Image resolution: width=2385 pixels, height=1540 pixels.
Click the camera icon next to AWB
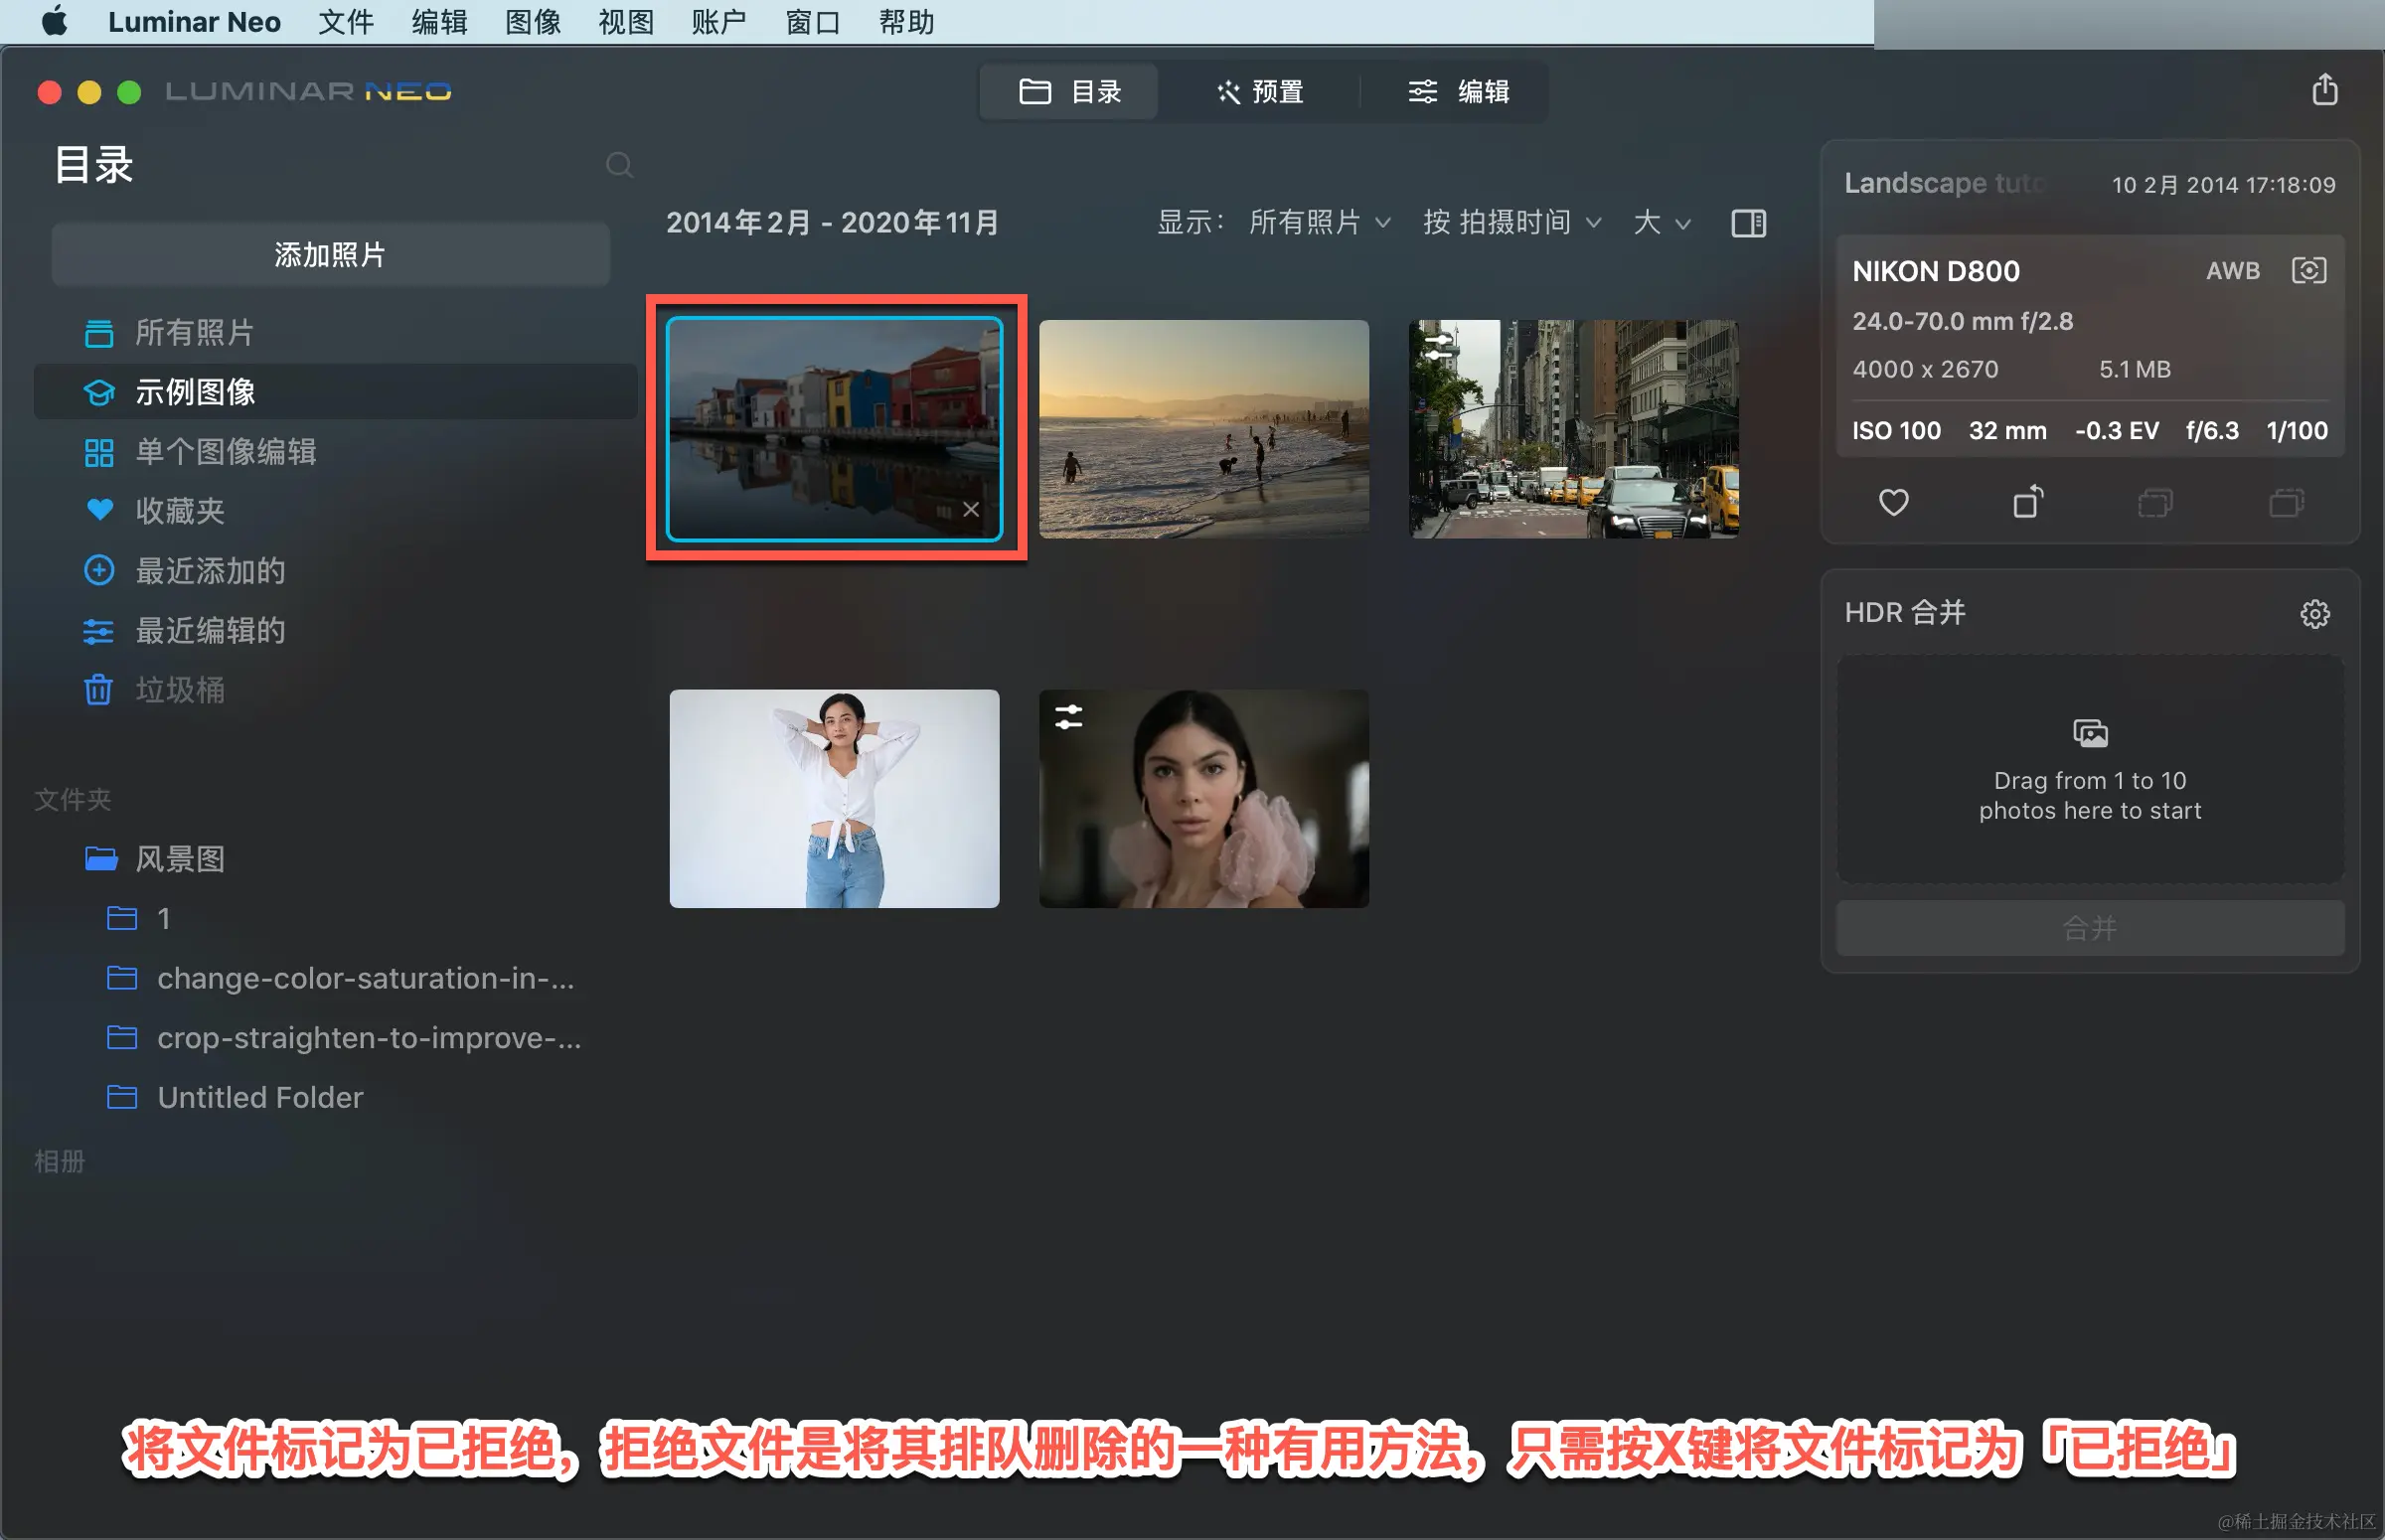(2308, 270)
